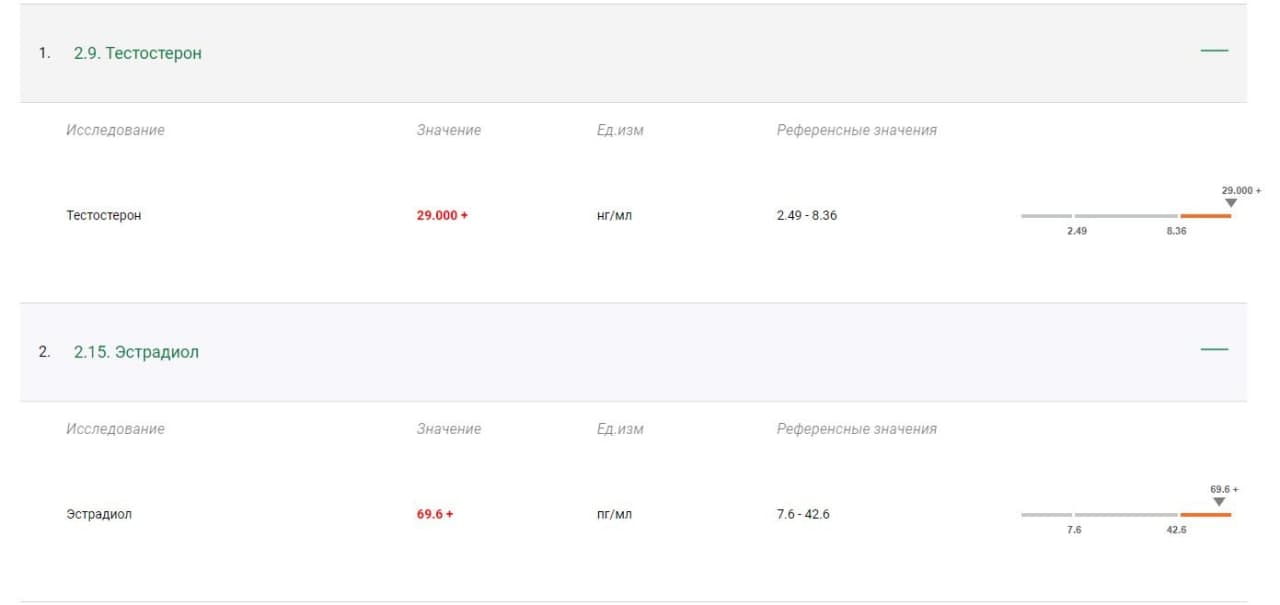
Task: Click the 7.6 label under the estradiol bar
Action: [x=1073, y=530]
